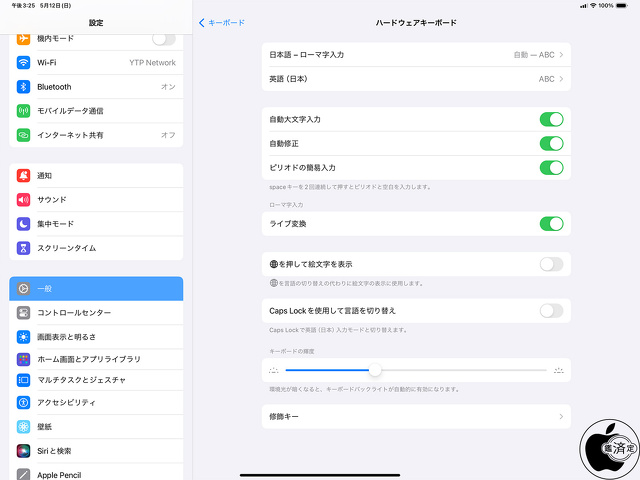The width and height of the screenshot is (640, 480).
Task: Select サウンド in sidebar
Action: (x=96, y=200)
